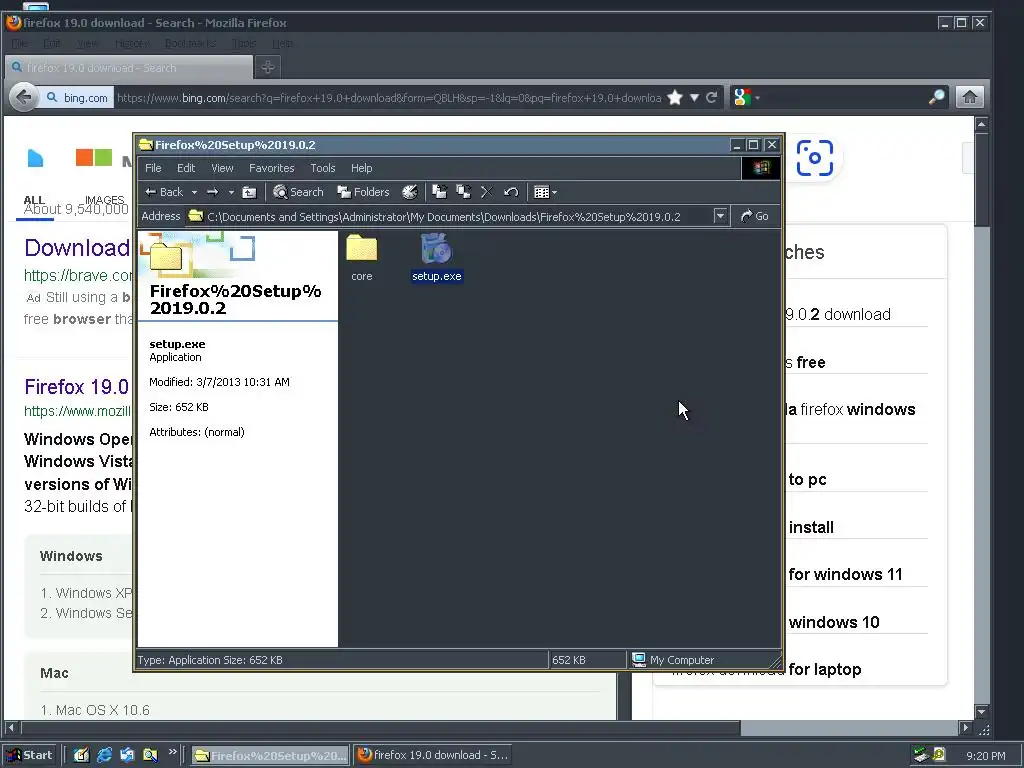Reload the page in Firefox
The image size is (1024, 768).
712,98
